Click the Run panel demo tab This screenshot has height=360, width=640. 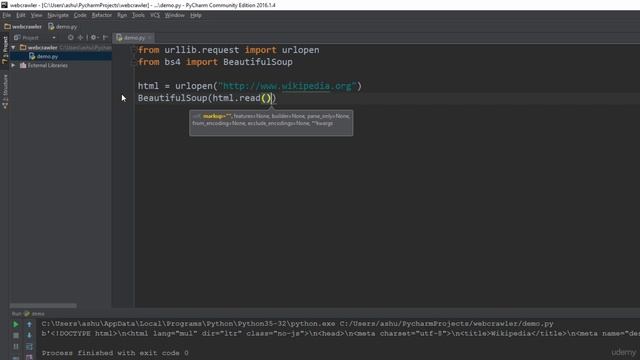point(34,313)
